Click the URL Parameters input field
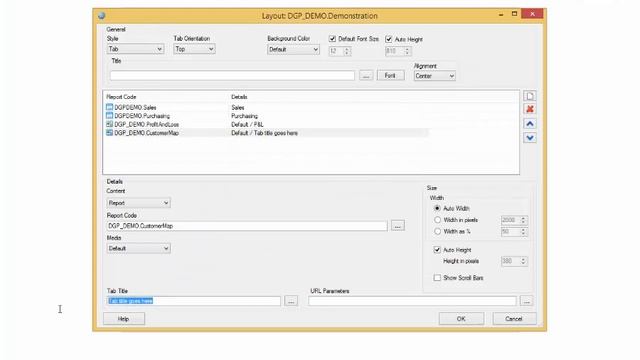Image resolution: width=640 pixels, height=360 pixels. click(412, 301)
